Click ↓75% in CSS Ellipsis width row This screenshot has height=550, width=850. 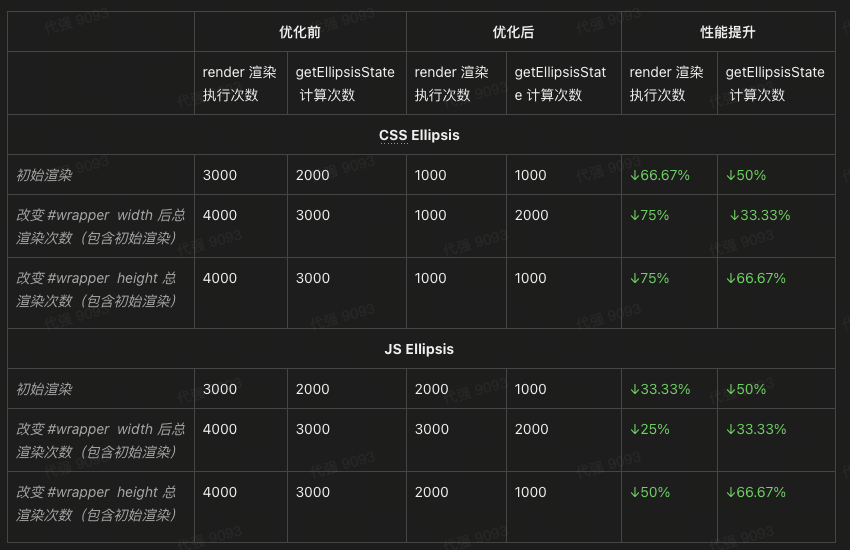[x=649, y=215]
